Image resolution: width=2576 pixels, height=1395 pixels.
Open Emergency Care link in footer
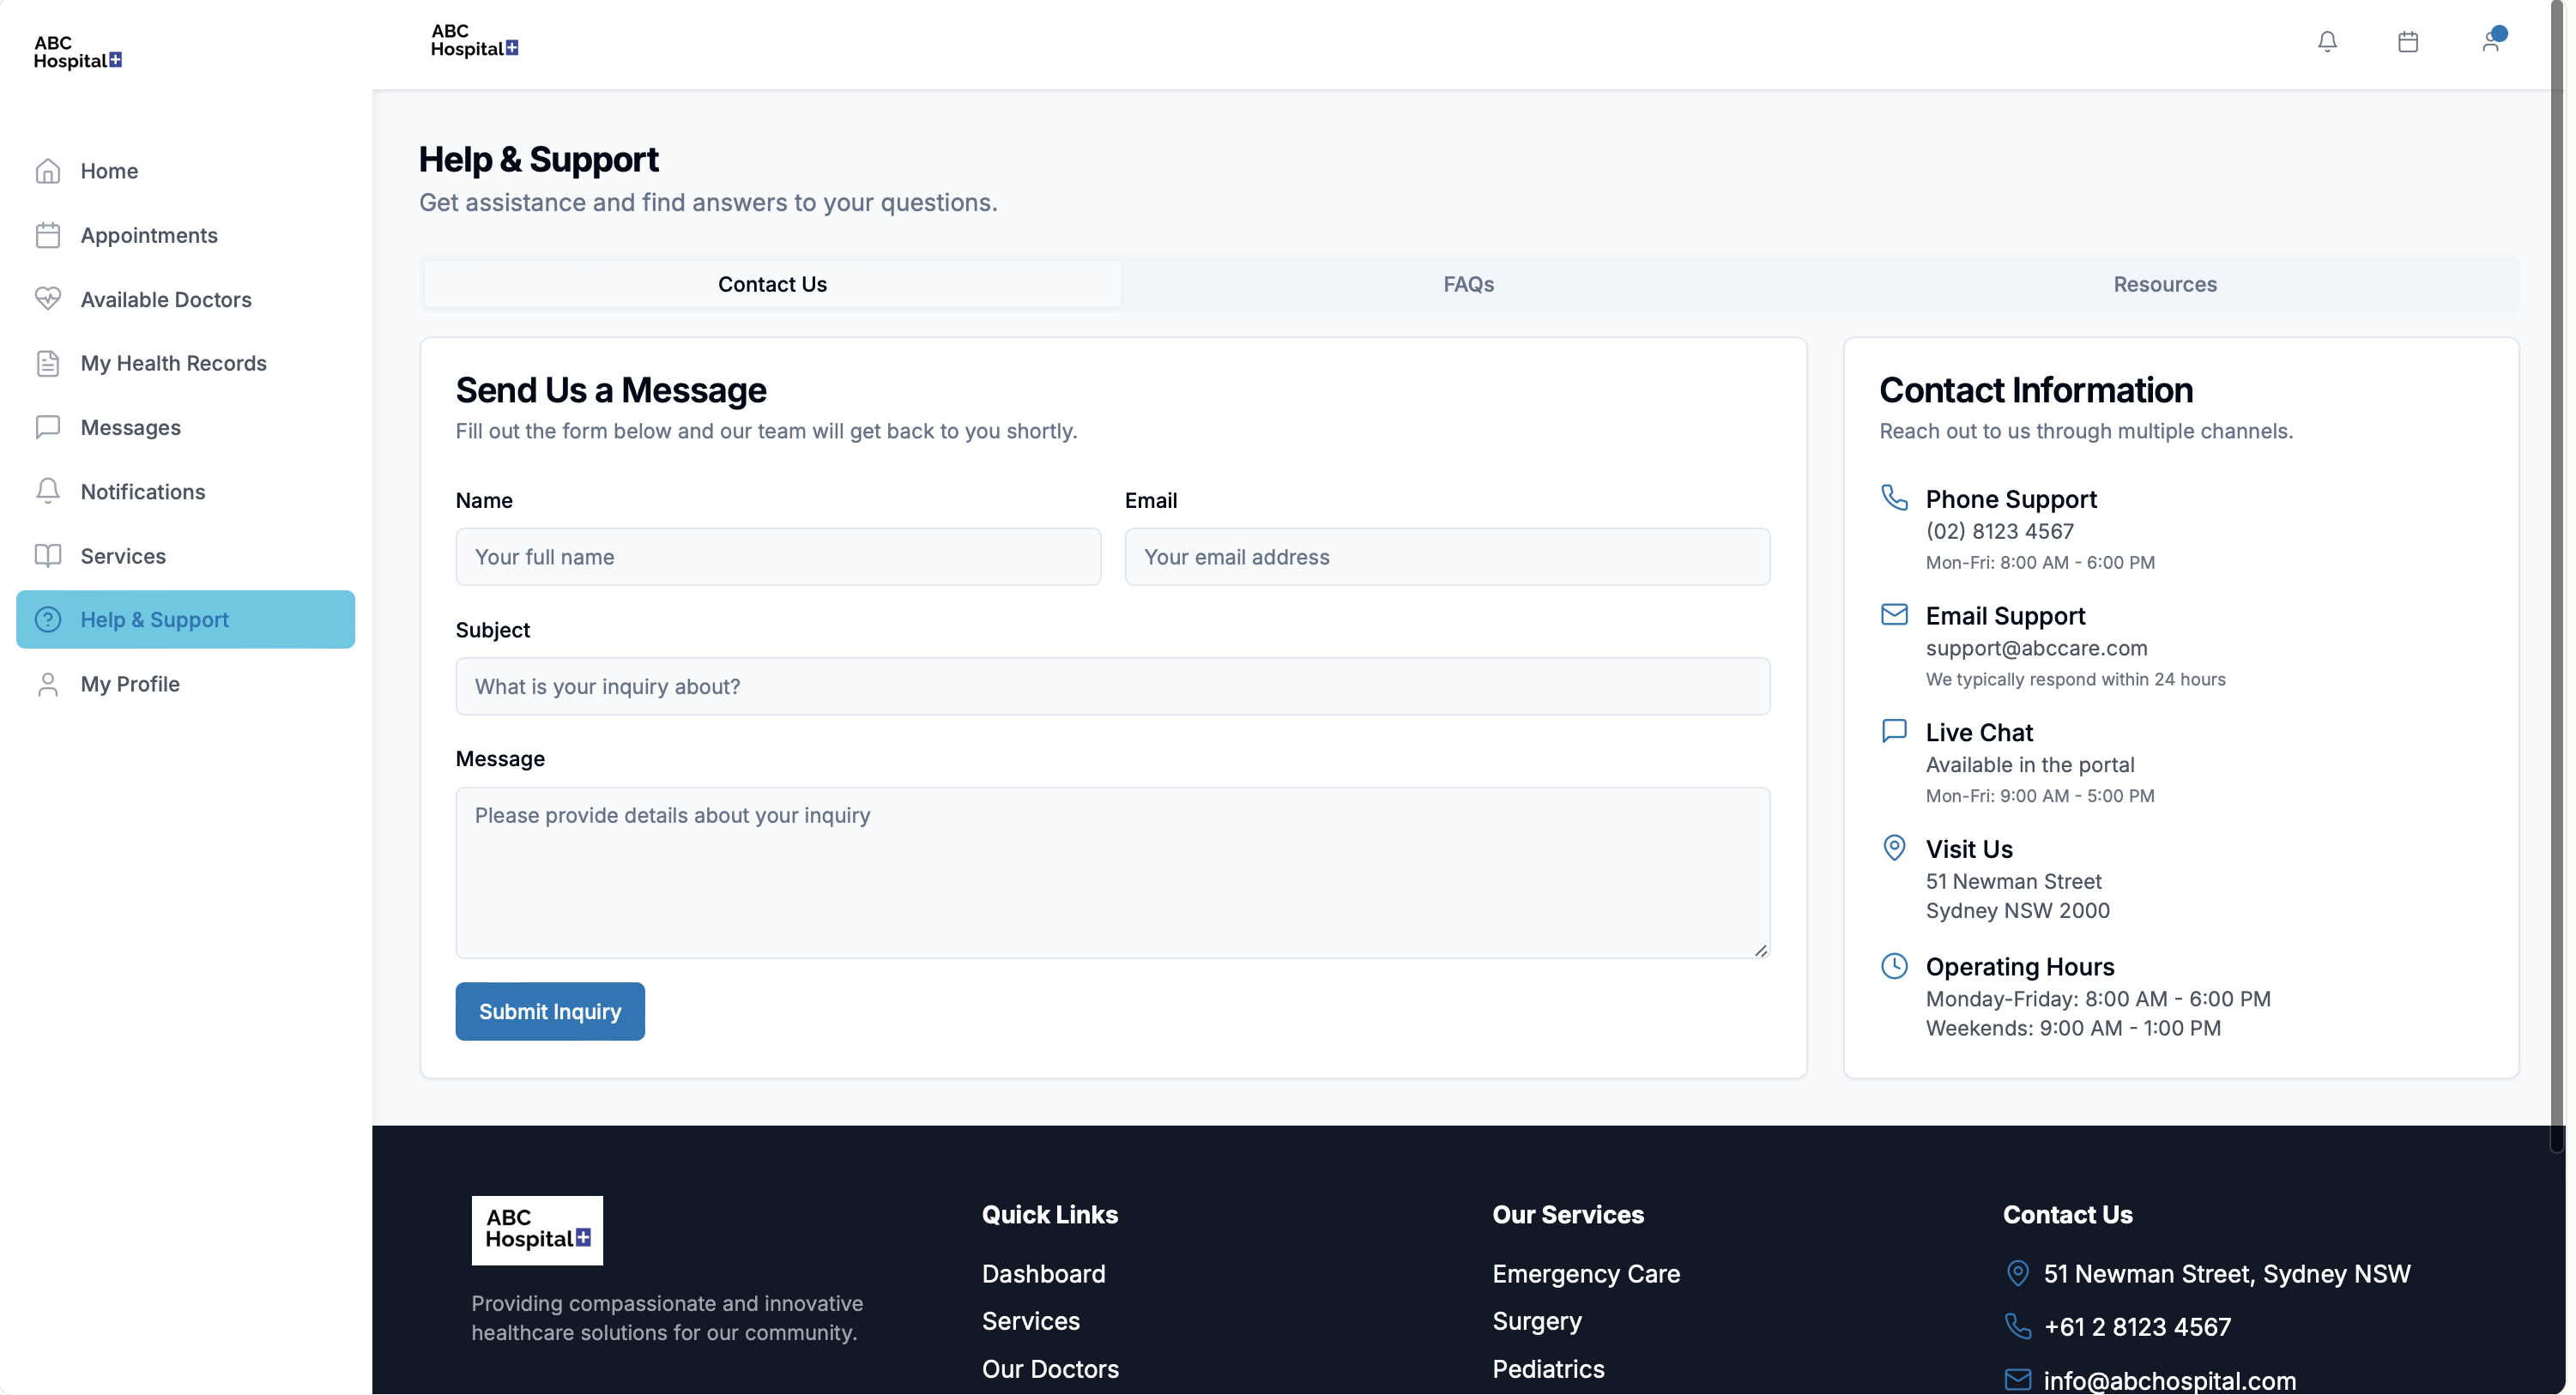pyautogui.click(x=1585, y=1273)
